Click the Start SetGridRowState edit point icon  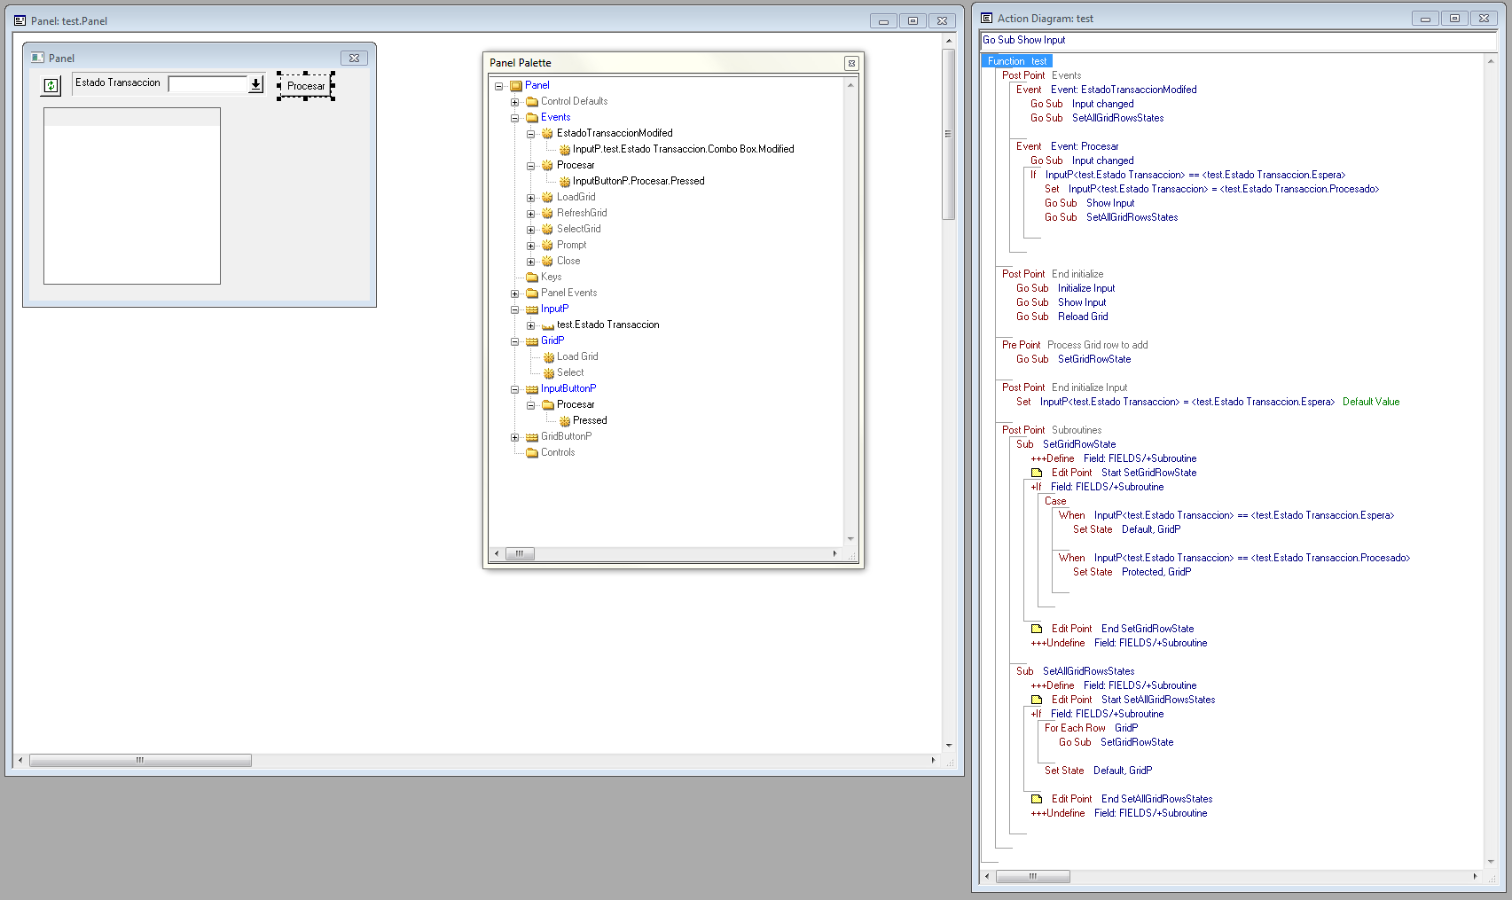coord(1037,473)
